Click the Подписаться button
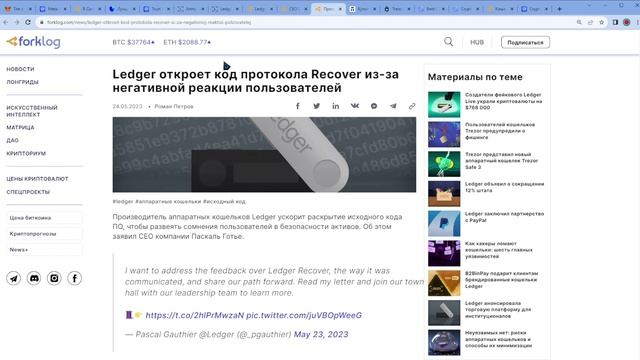 point(525,42)
